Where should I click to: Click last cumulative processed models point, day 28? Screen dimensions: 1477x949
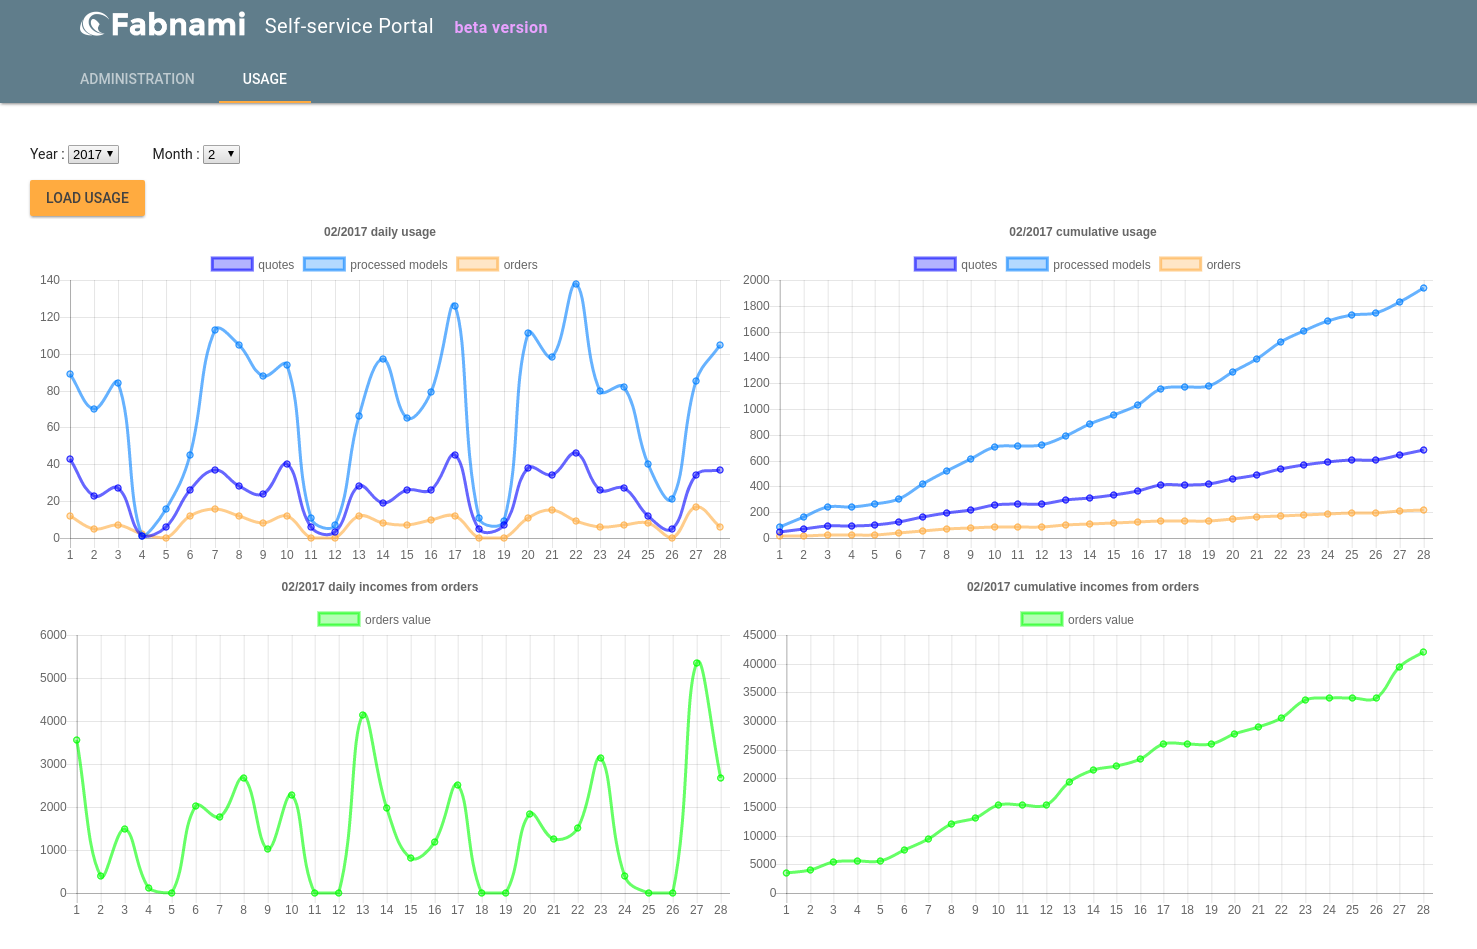pos(1423,288)
